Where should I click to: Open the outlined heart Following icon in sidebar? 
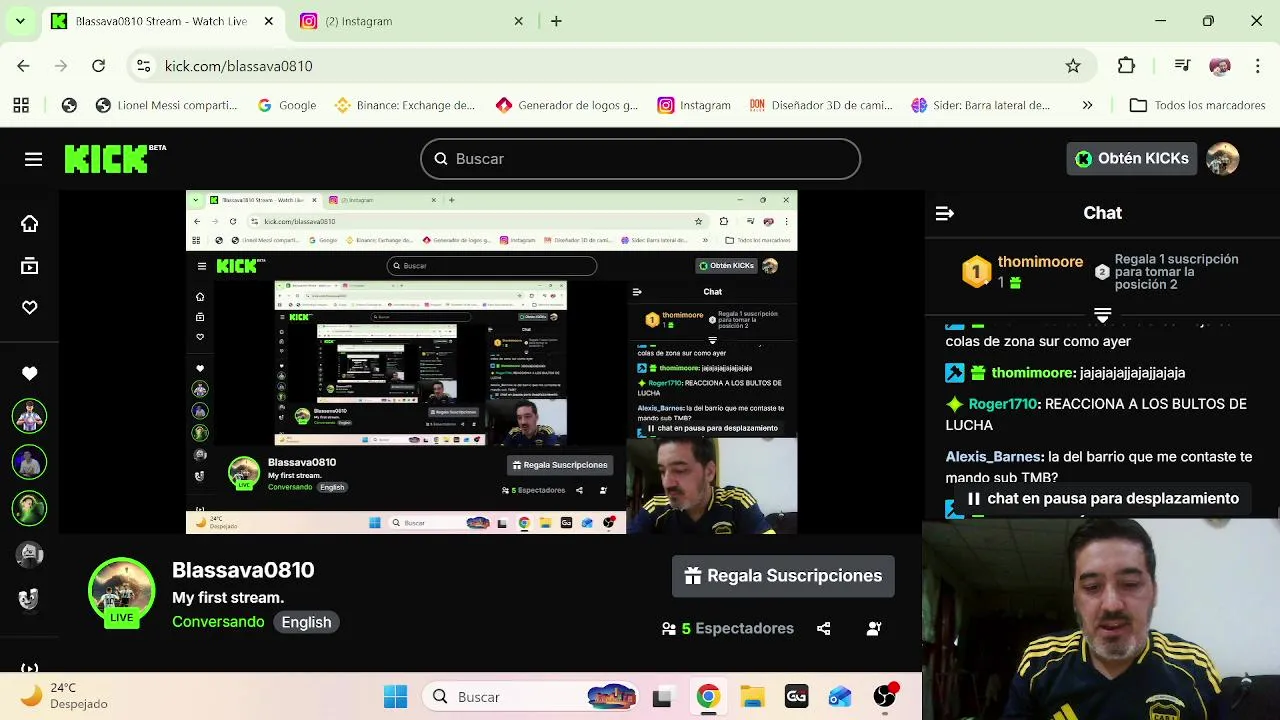tap(29, 308)
